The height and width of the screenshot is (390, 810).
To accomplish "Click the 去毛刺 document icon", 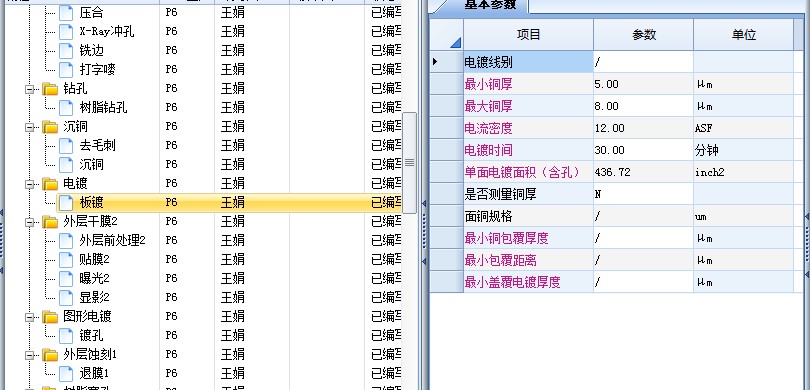I will [66, 146].
